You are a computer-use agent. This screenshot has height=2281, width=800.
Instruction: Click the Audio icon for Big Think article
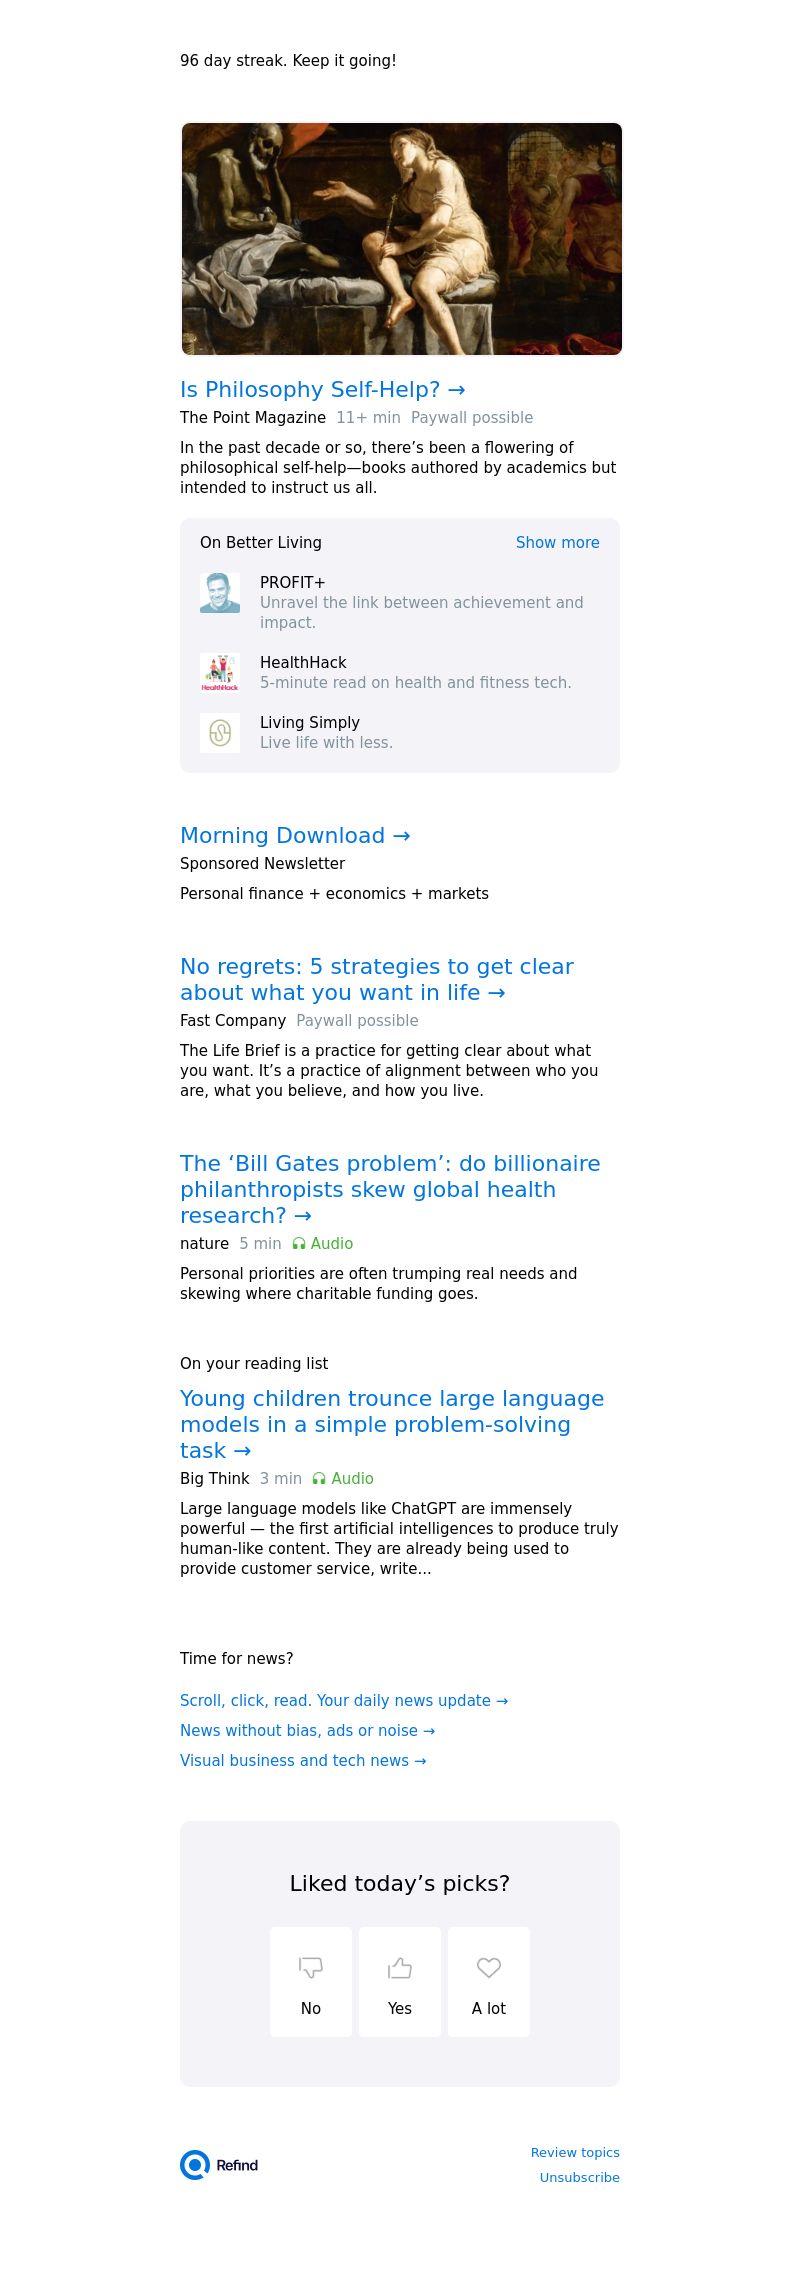coord(319,1479)
